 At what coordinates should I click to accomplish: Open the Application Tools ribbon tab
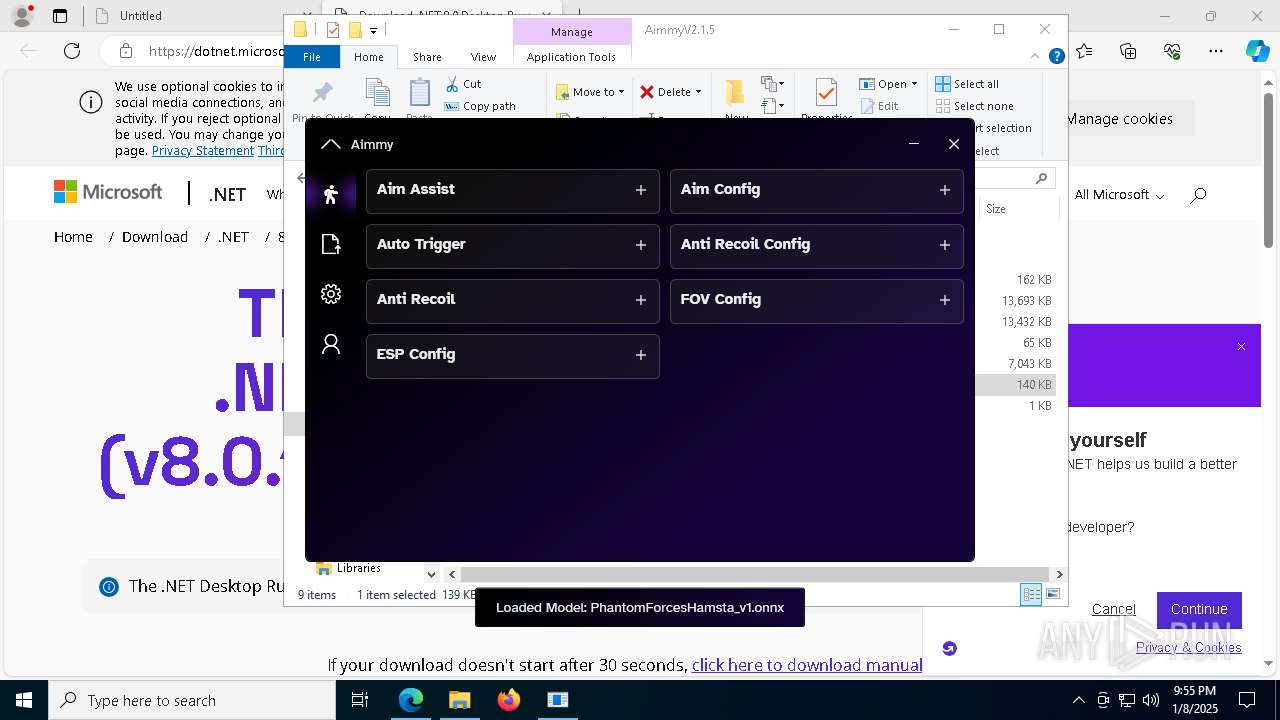[x=571, y=57]
